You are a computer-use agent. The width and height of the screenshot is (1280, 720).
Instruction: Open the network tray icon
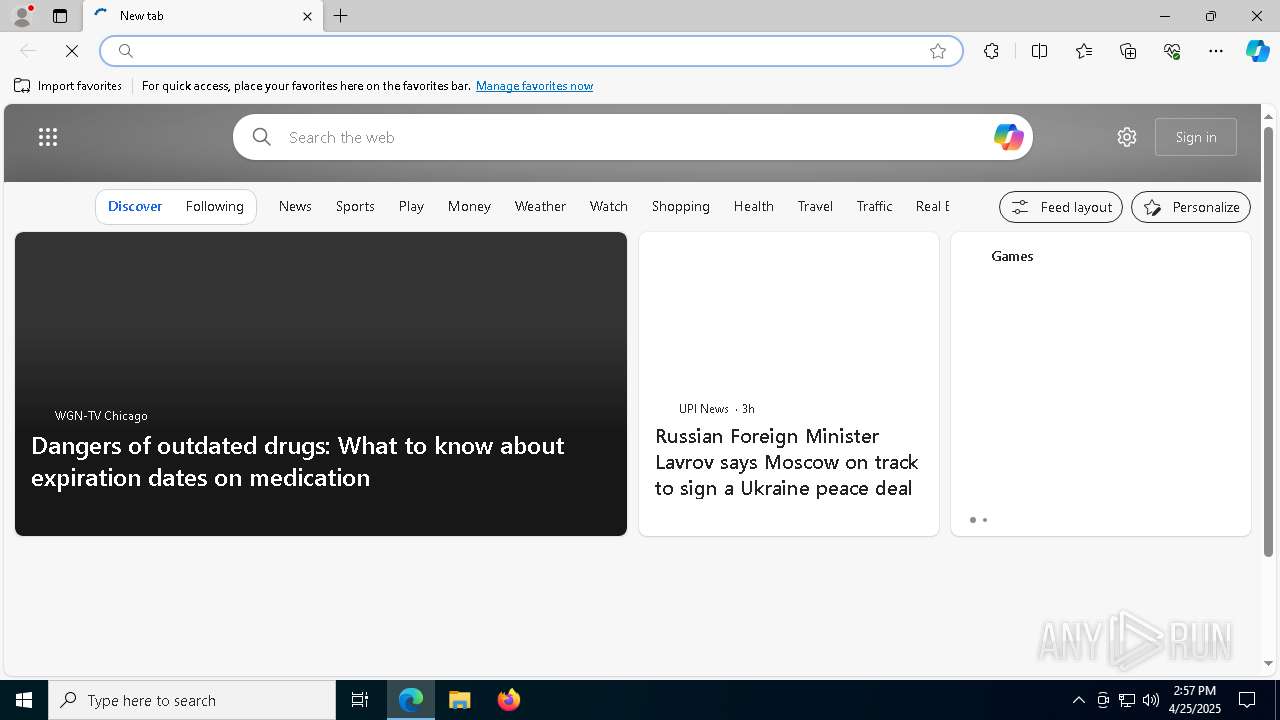pos(1127,700)
